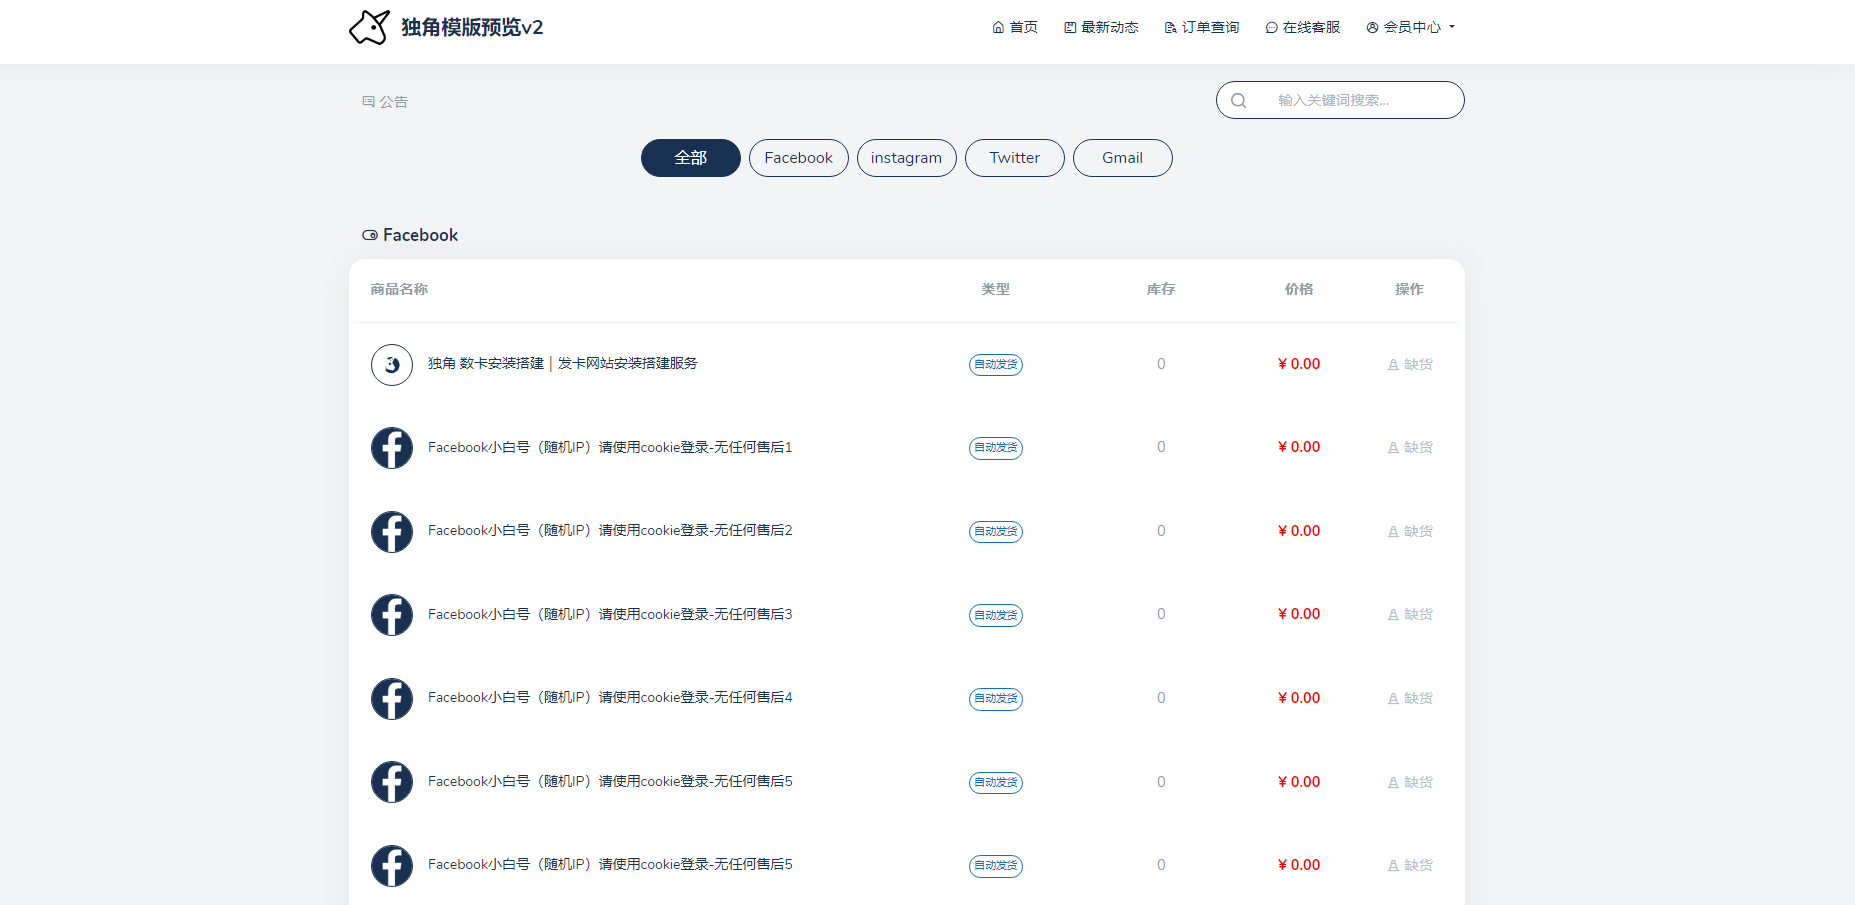Open 独角 数卡安装搭建 product link
The image size is (1855, 905).
pyautogui.click(x=561, y=363)
